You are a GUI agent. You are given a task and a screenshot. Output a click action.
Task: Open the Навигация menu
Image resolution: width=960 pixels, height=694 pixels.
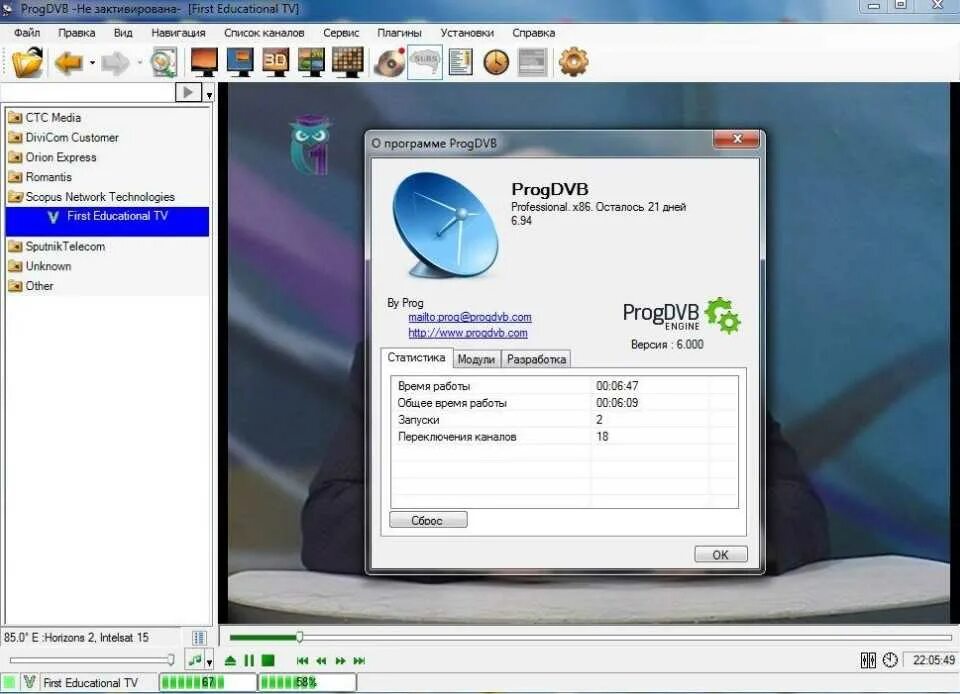[x=178, y=33]
